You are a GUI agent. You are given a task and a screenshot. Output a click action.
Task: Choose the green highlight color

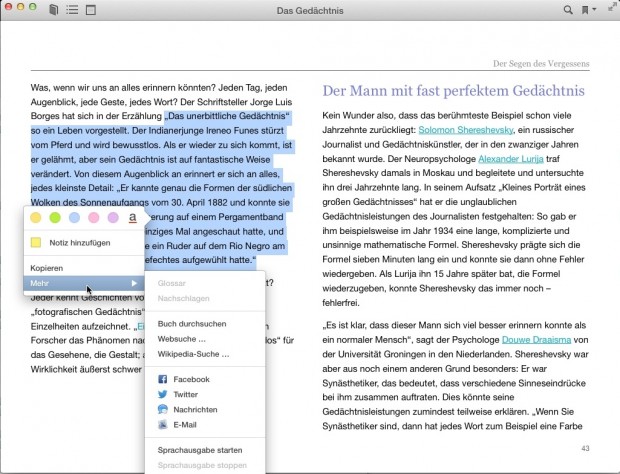point(55,217)
